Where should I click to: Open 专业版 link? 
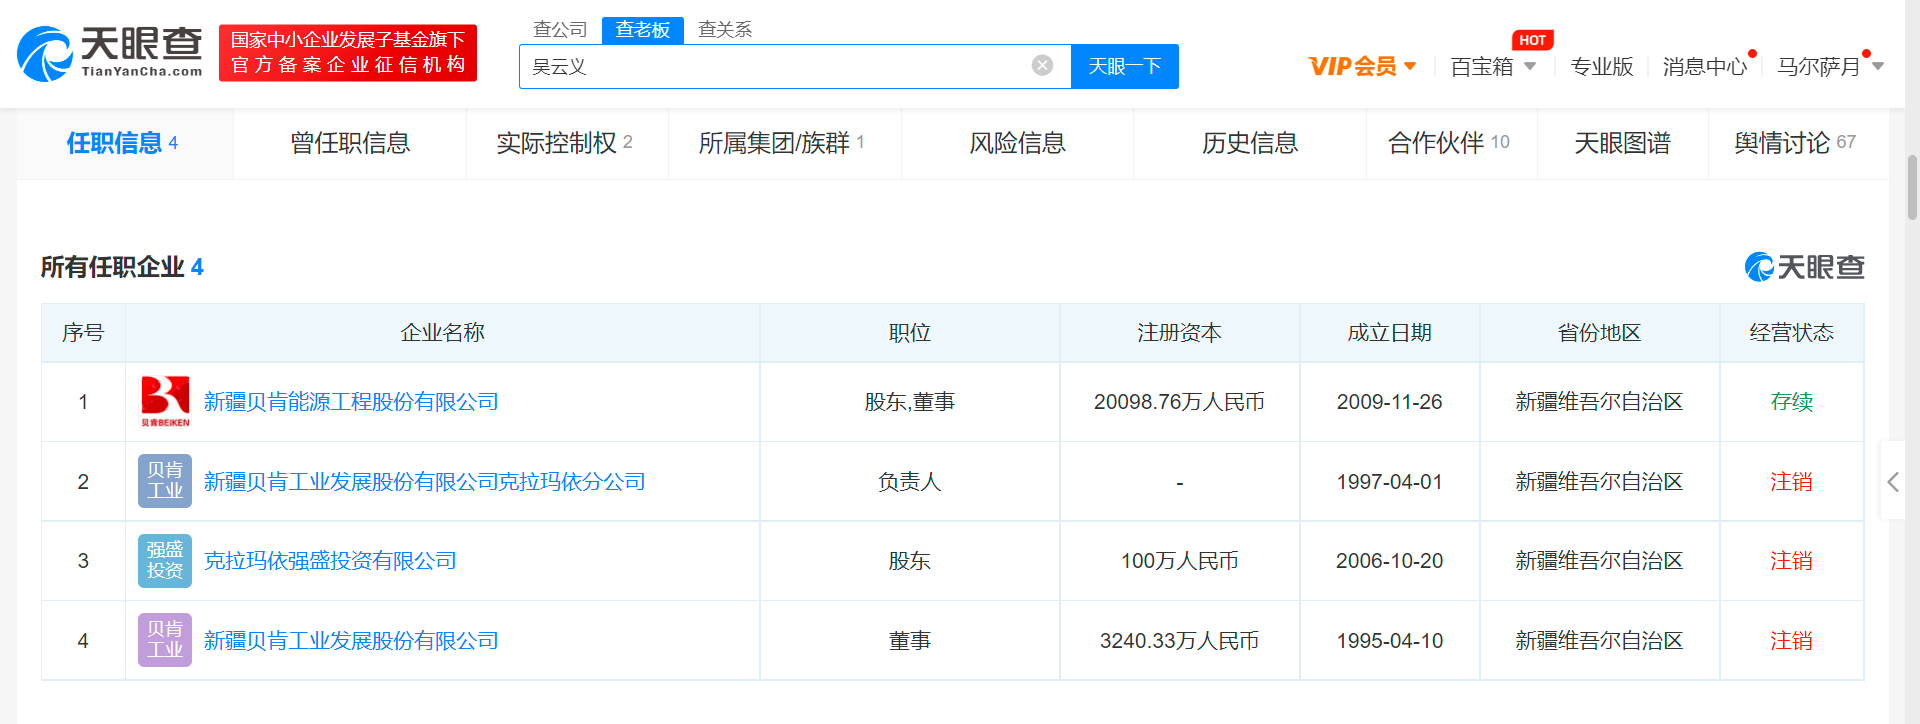pos(1602,67)
